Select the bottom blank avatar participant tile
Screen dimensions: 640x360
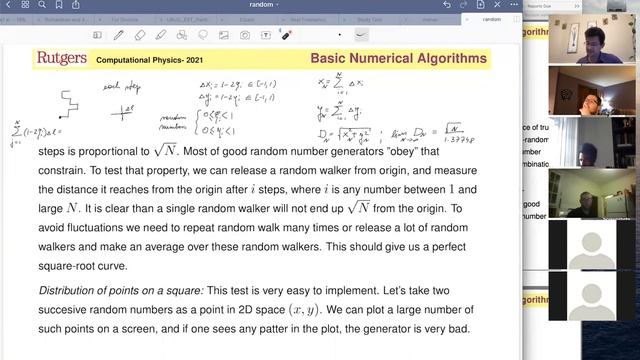591,296
